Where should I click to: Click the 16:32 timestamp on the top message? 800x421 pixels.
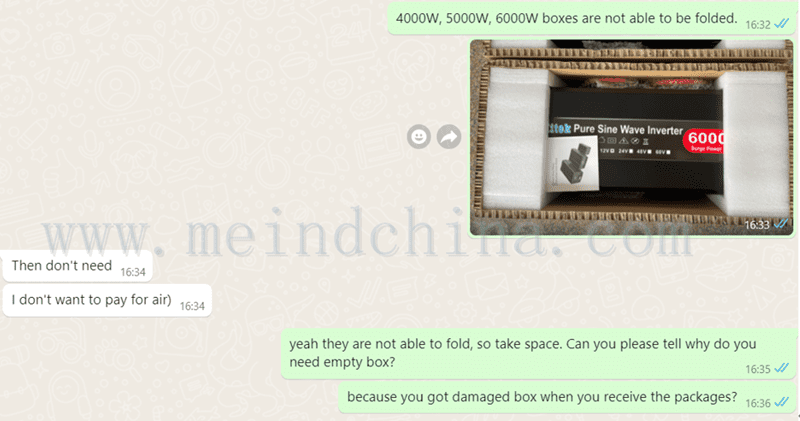coord(758,24)
